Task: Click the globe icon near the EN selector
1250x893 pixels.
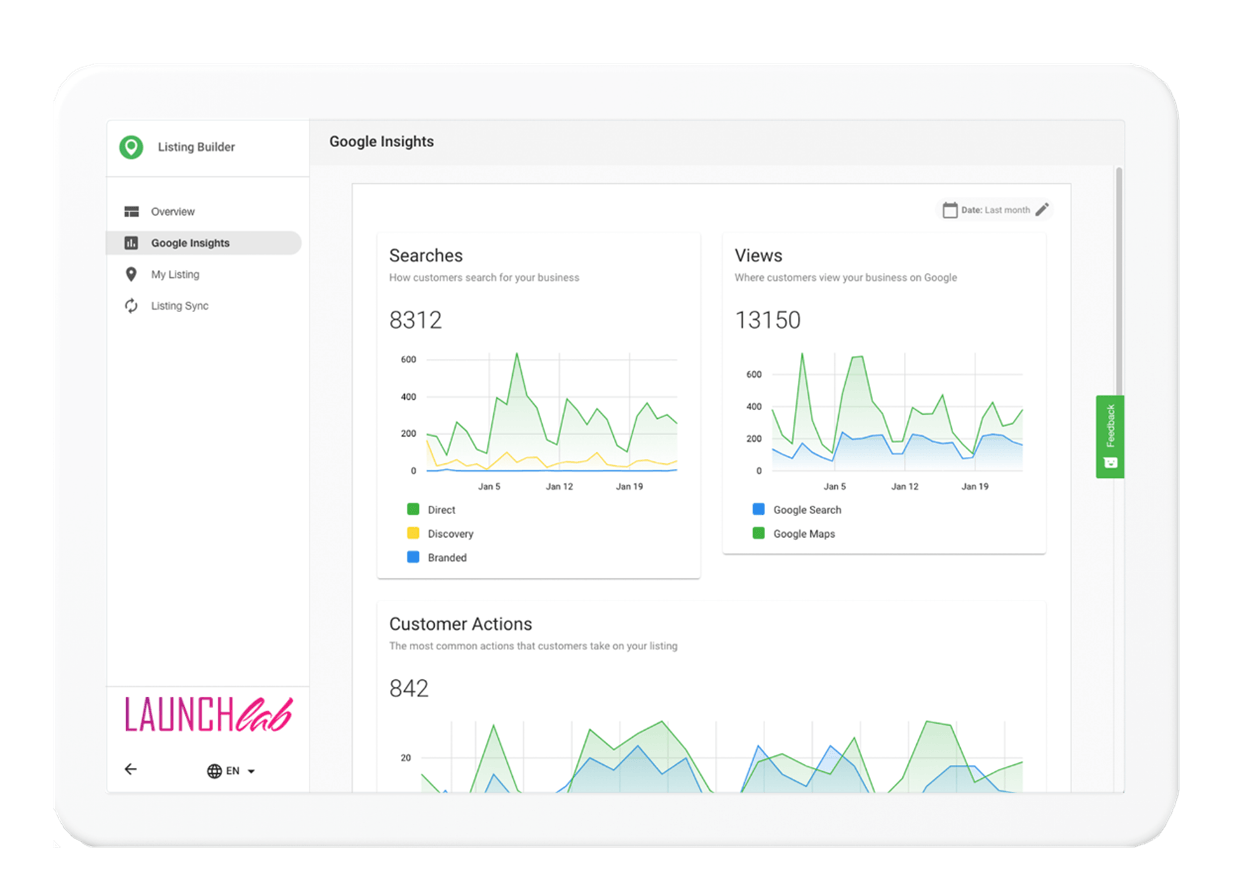Action: (x=214, y=770)
